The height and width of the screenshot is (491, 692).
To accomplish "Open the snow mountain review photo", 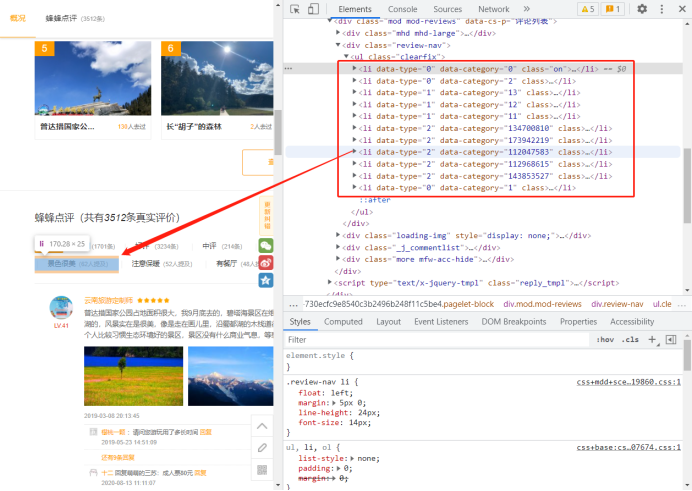I will pos(231,376).
